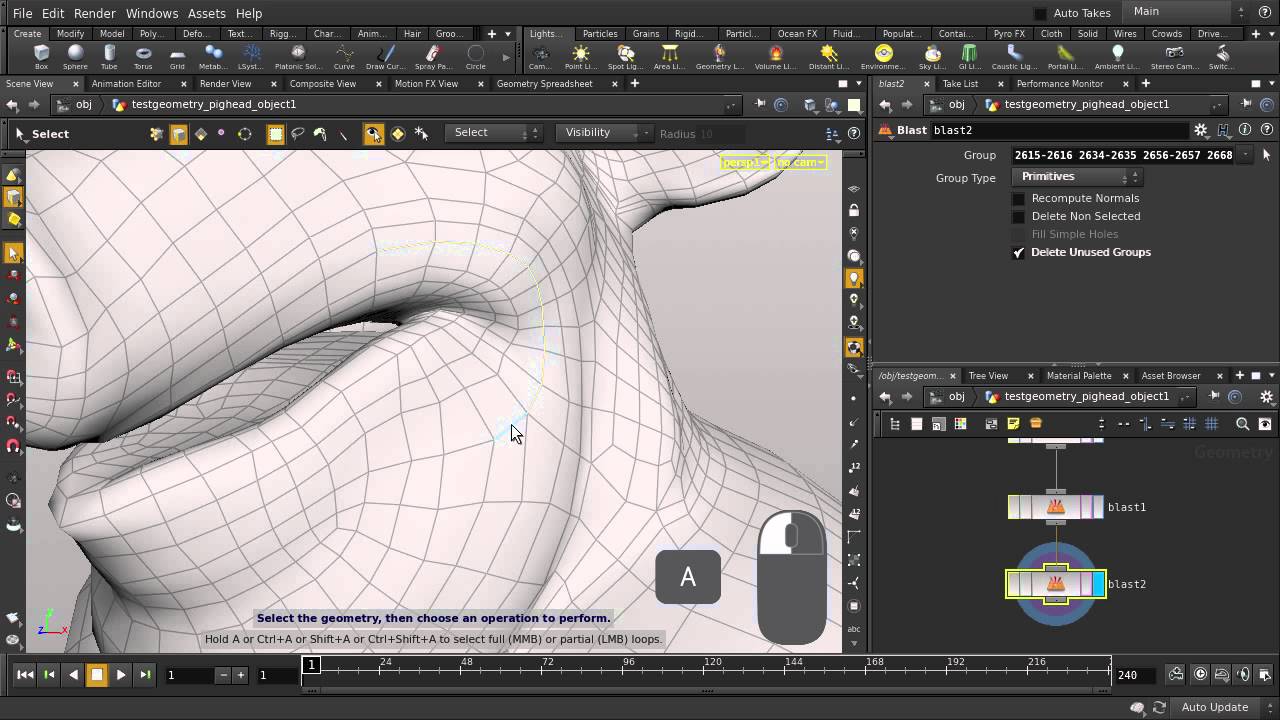Enable the Recompute Normals checkbox
Image resolution: width=1280 pixels, height=720 pixels.
tap(1019, 198)
